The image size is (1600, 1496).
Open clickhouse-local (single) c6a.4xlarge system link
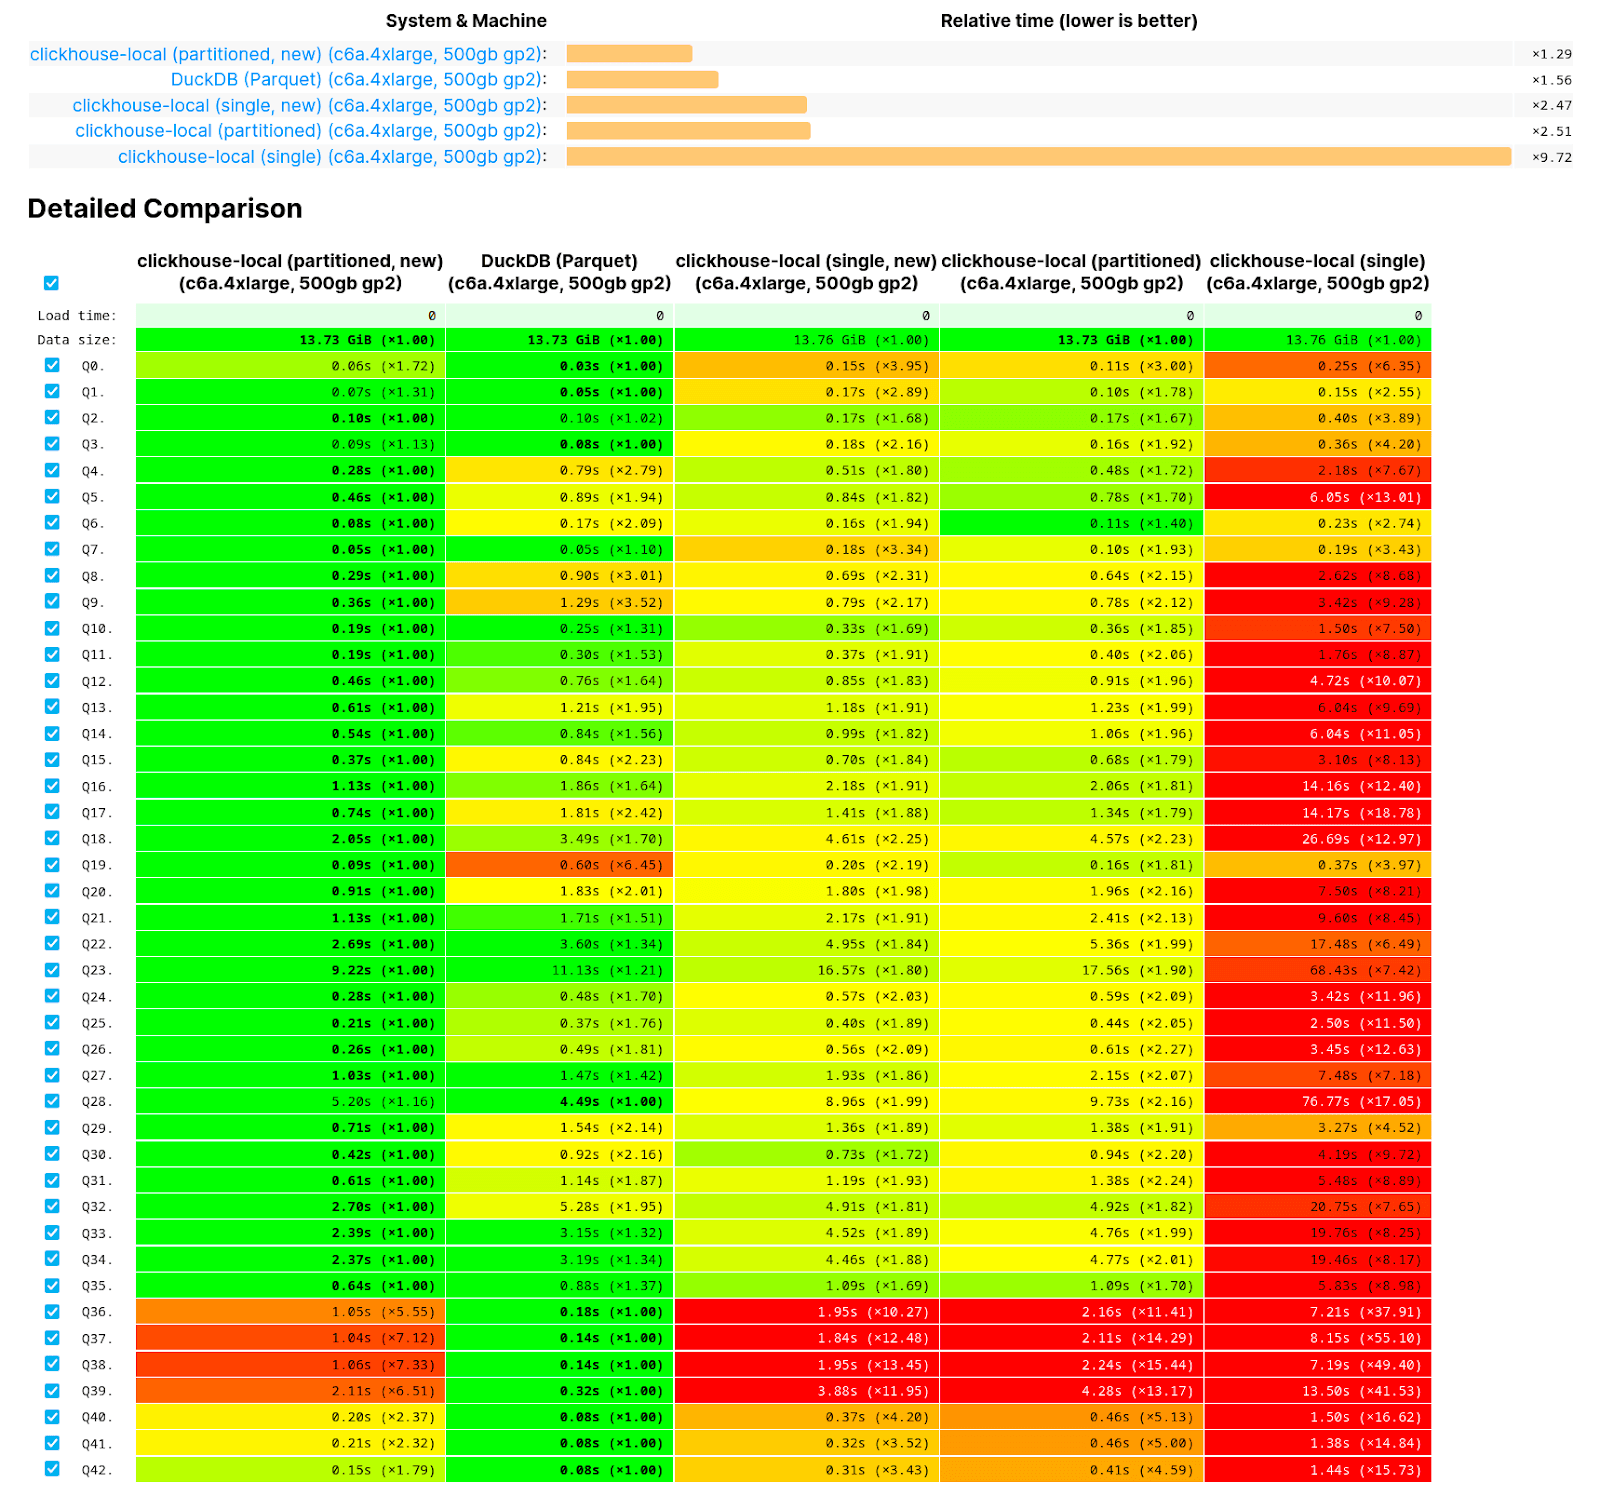tap(332, 156)
